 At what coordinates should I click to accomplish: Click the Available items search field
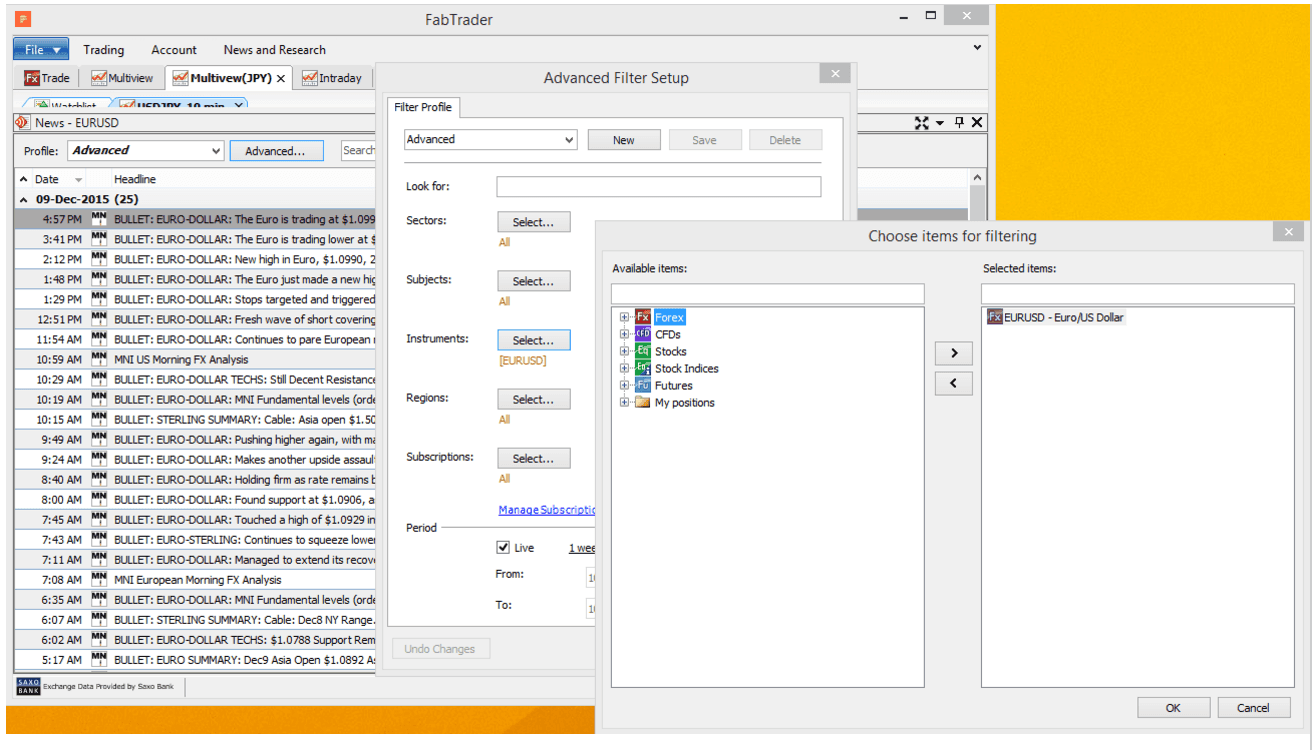(x=768, y=293)
